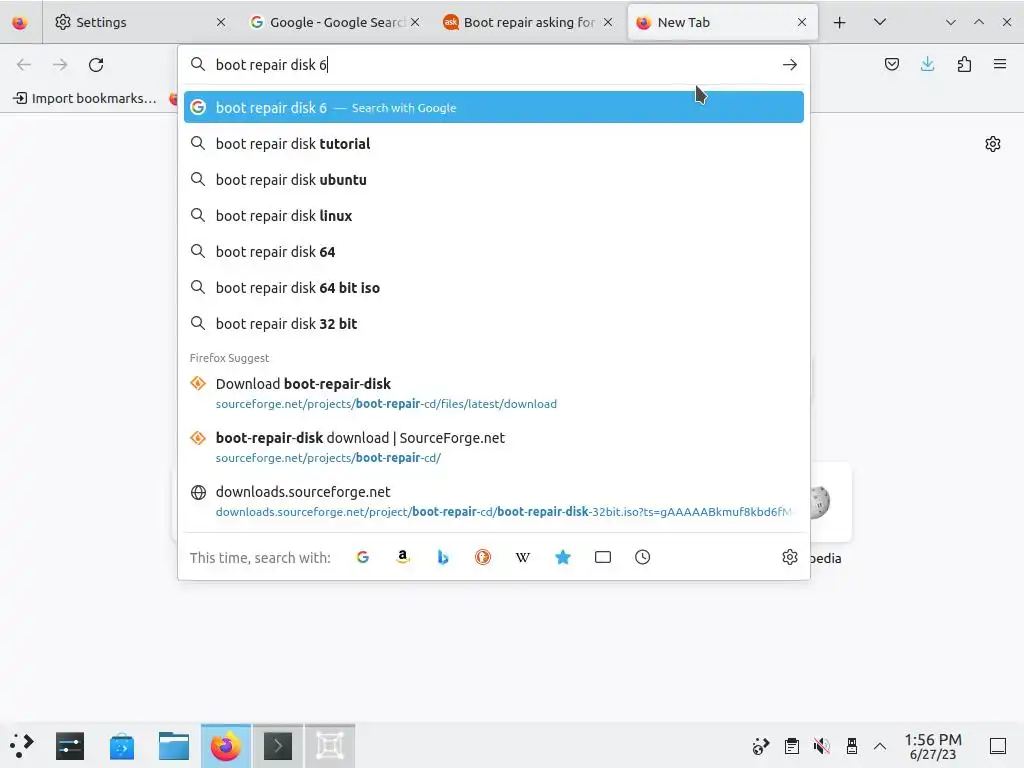
Task: Close the Boot repair asking tab
Action: tap(608, 22)
